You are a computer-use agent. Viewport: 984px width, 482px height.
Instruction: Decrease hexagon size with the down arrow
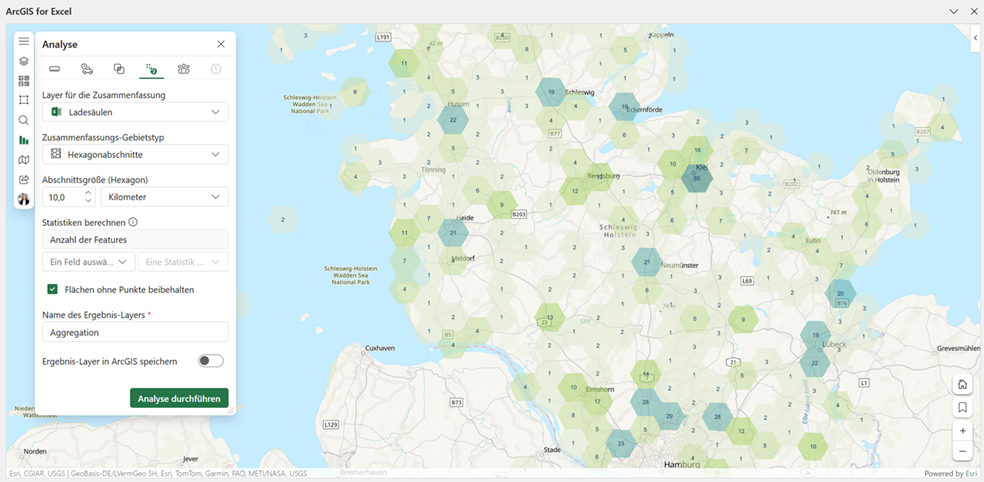[88, 201]
